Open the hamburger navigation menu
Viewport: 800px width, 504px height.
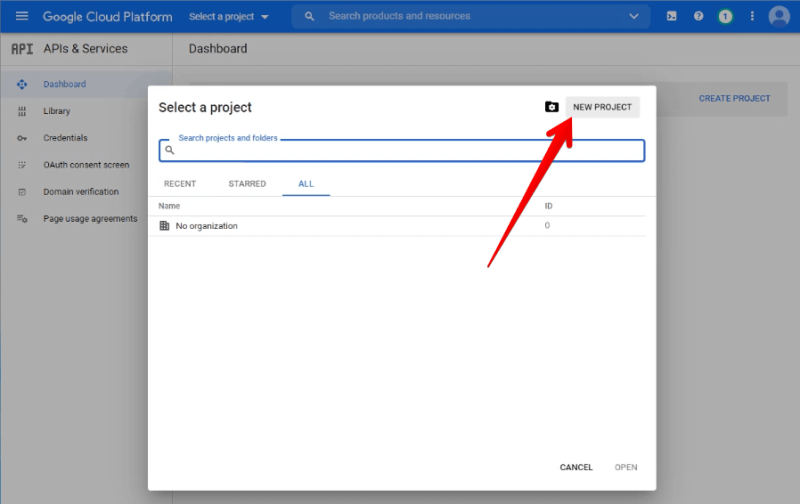tap(22, 16)
